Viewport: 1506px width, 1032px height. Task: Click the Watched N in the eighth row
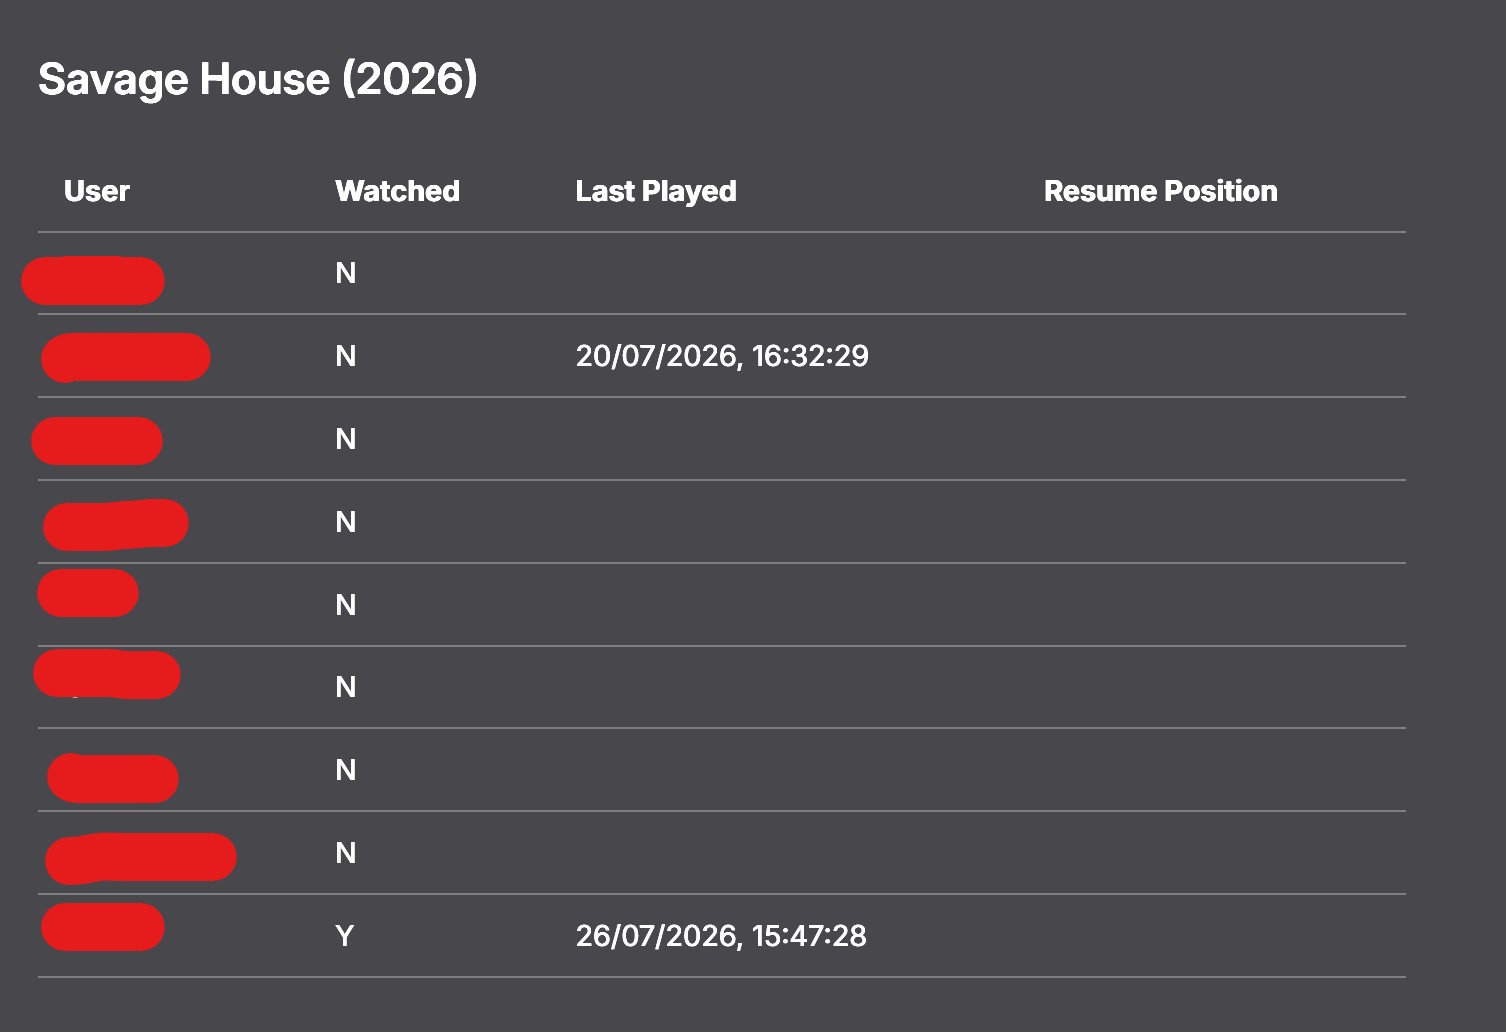coord(346,853)
